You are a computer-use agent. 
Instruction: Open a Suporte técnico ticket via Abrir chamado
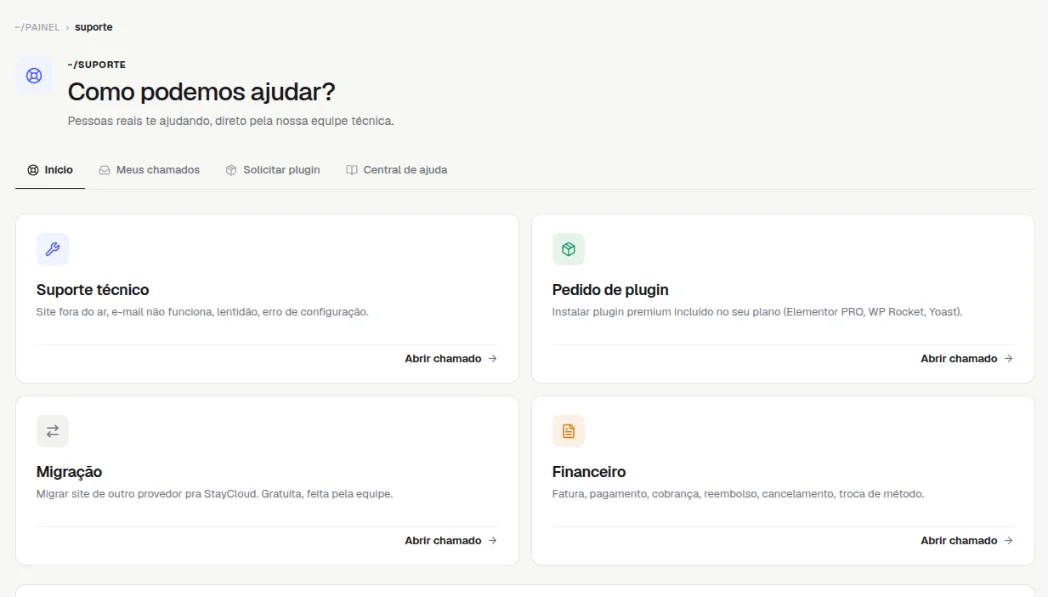(450, 358)
